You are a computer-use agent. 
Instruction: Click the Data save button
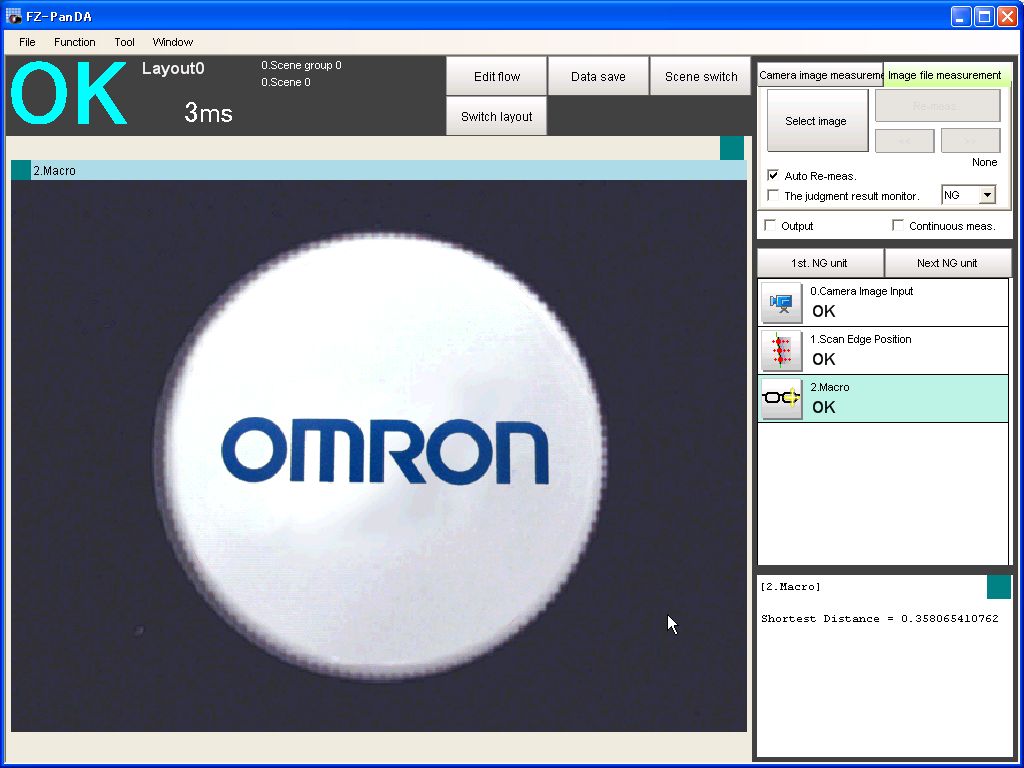(598, 76)
